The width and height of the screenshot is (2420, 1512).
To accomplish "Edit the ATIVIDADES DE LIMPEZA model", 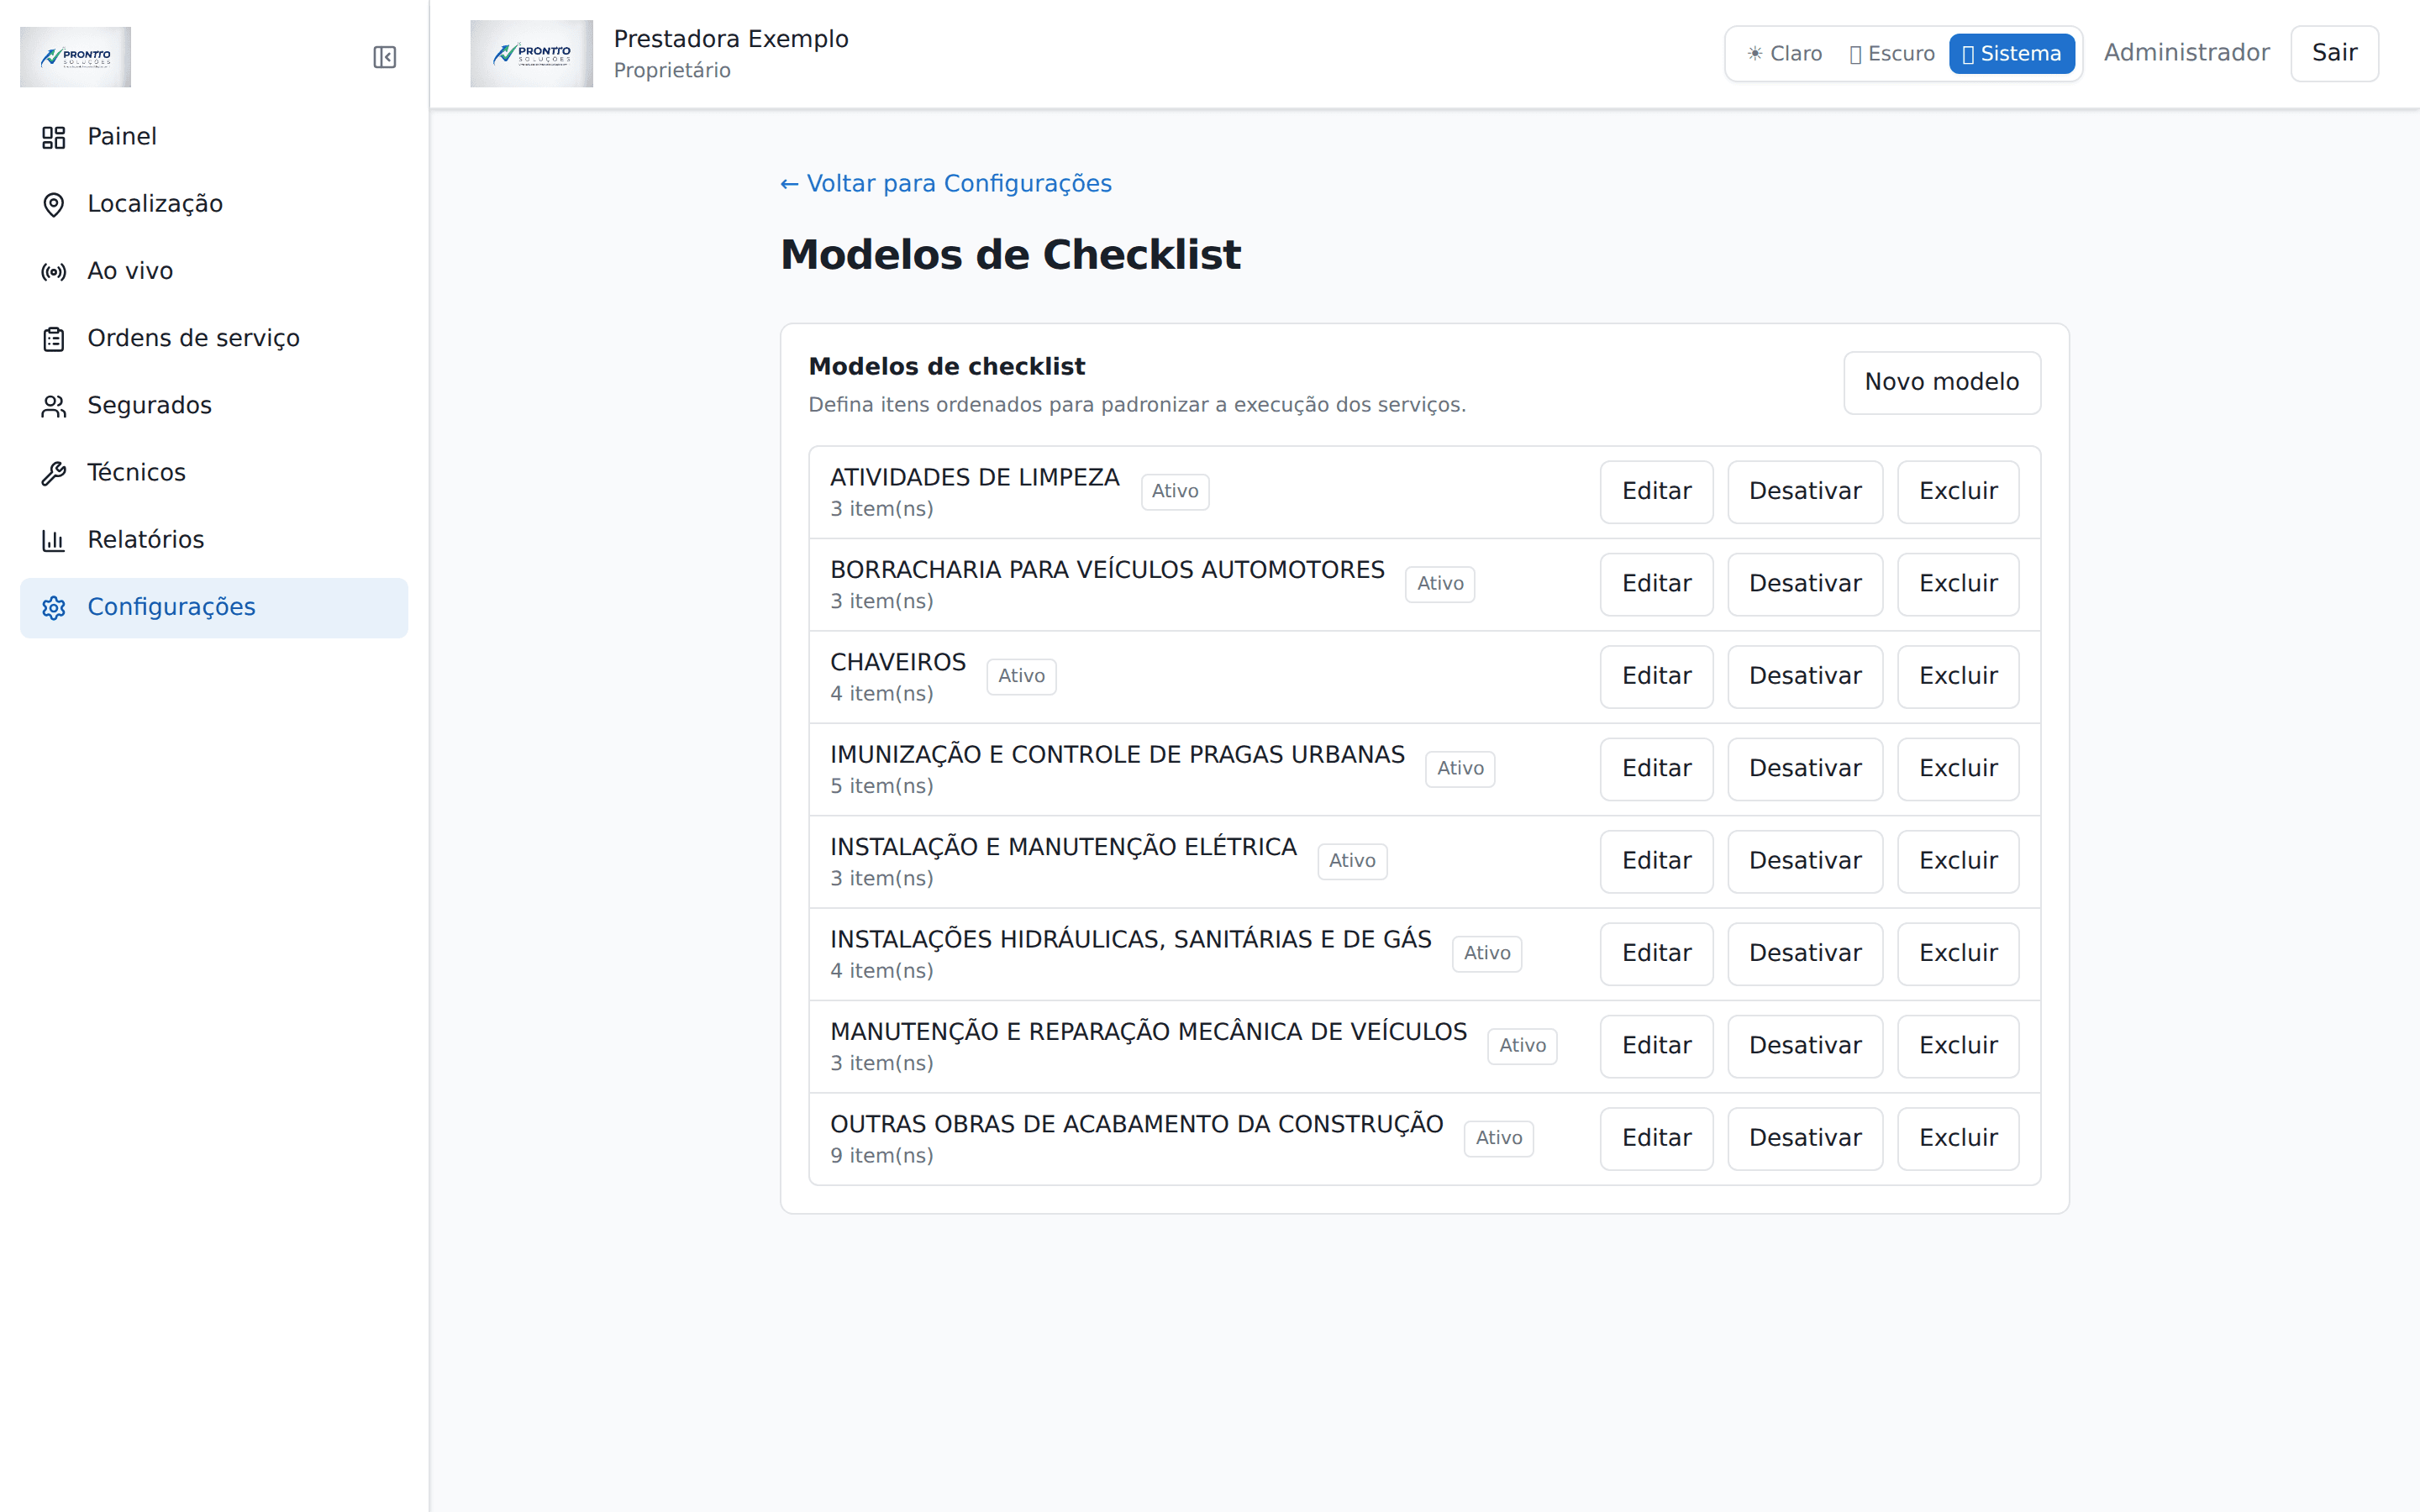I will coord(1656,491).
